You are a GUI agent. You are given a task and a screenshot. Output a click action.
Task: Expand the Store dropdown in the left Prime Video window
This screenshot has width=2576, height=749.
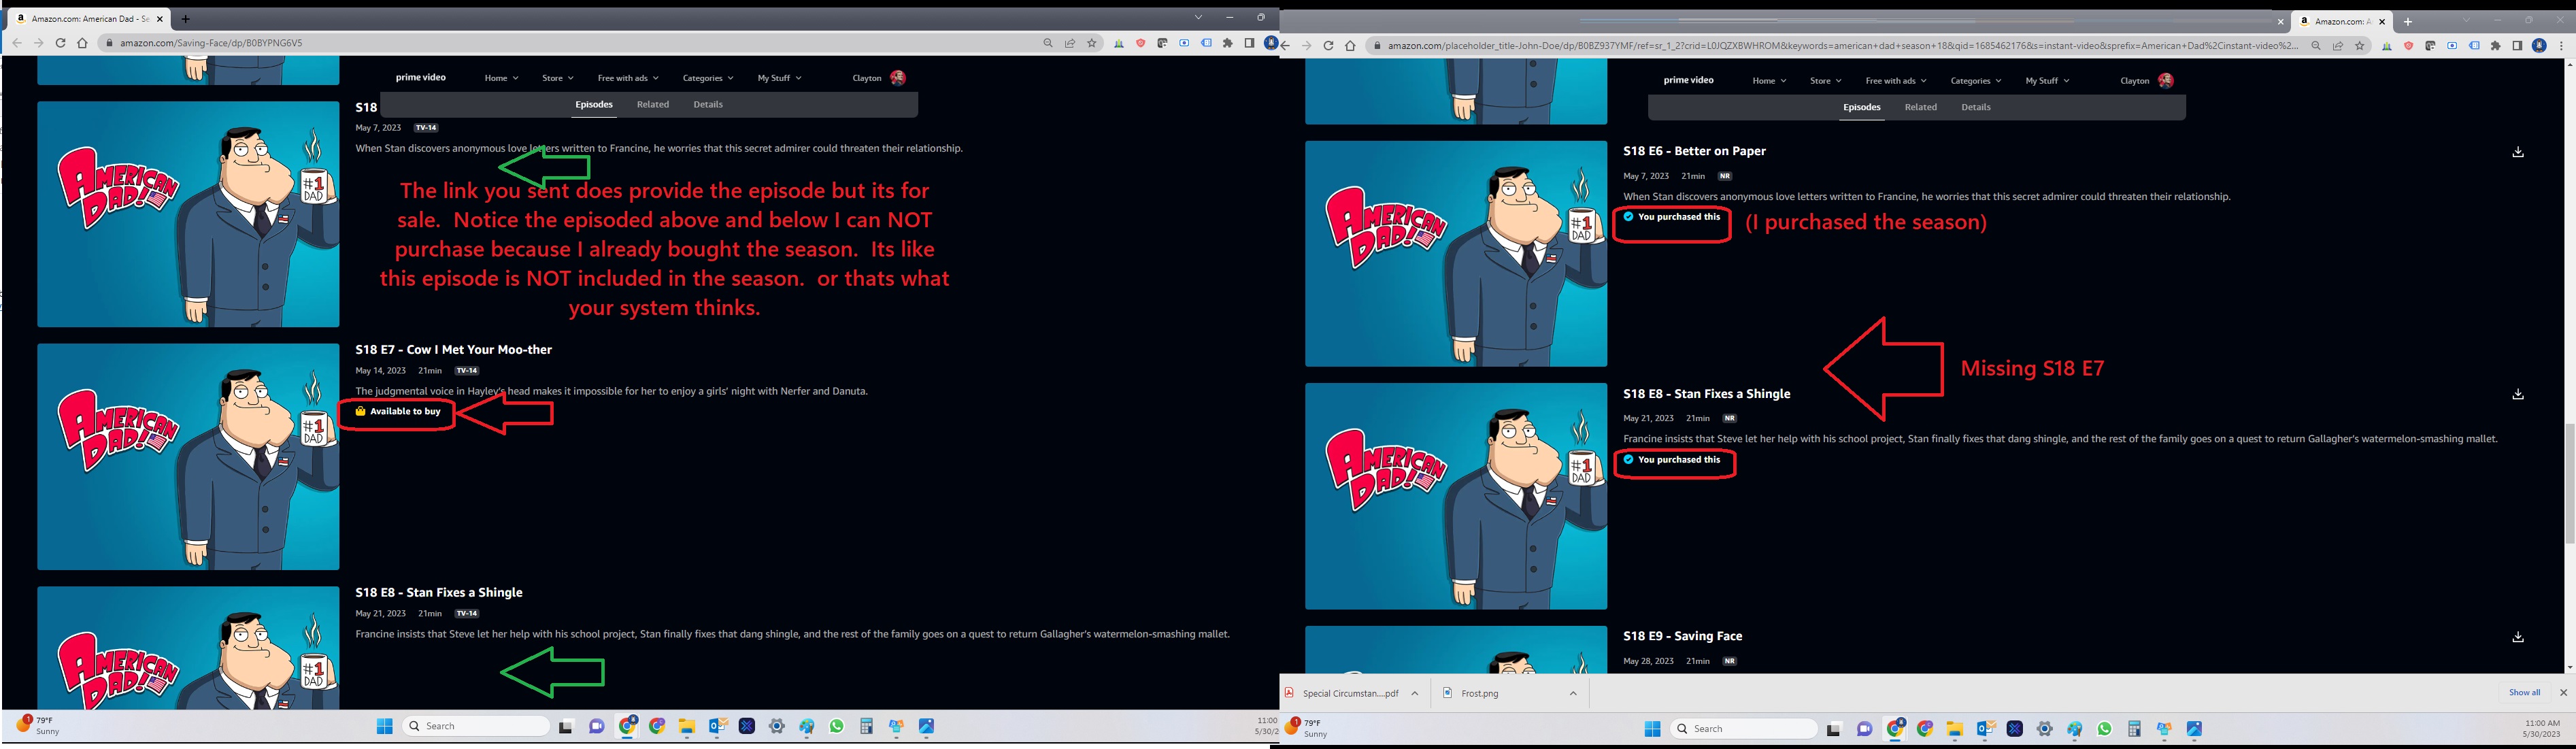pos(558,78)
